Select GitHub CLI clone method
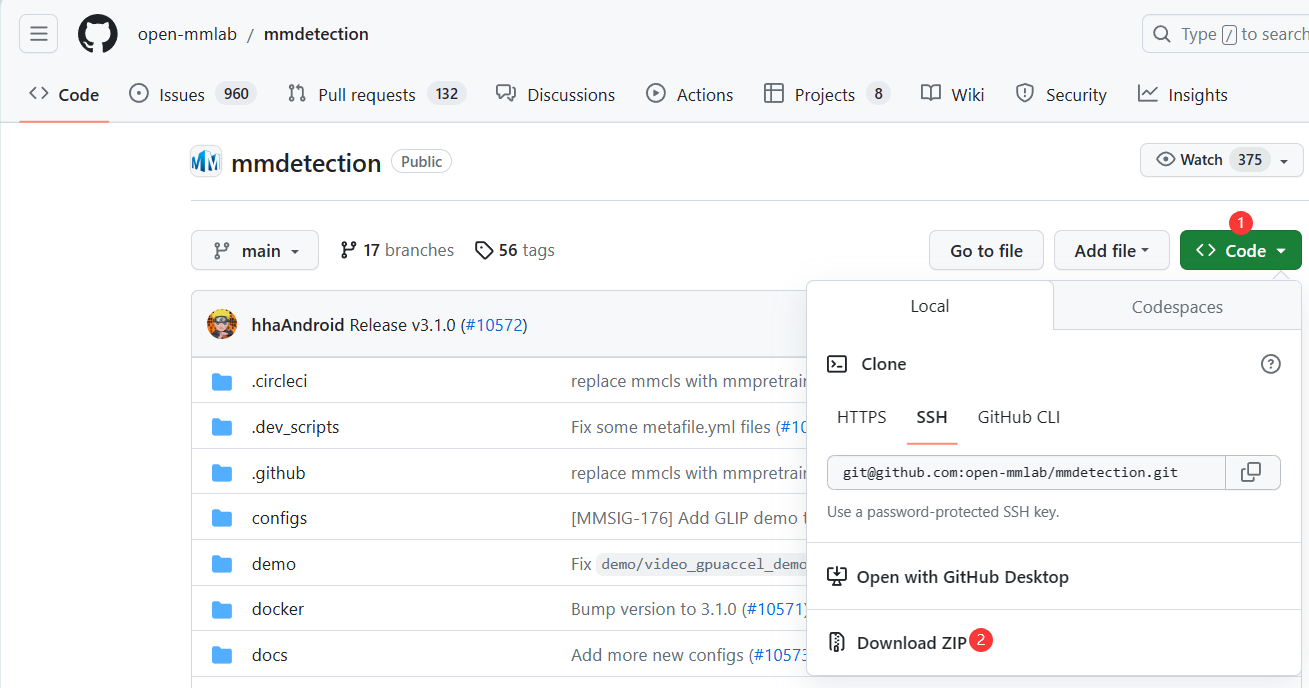1309x688 pixels. (1019, 417)
